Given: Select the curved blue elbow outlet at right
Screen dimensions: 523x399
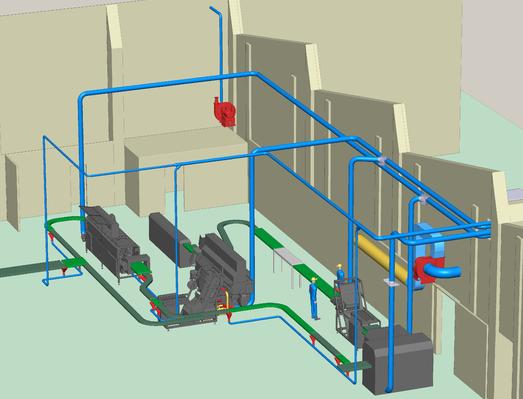Looking at the screenshot, I should [443, 270].
